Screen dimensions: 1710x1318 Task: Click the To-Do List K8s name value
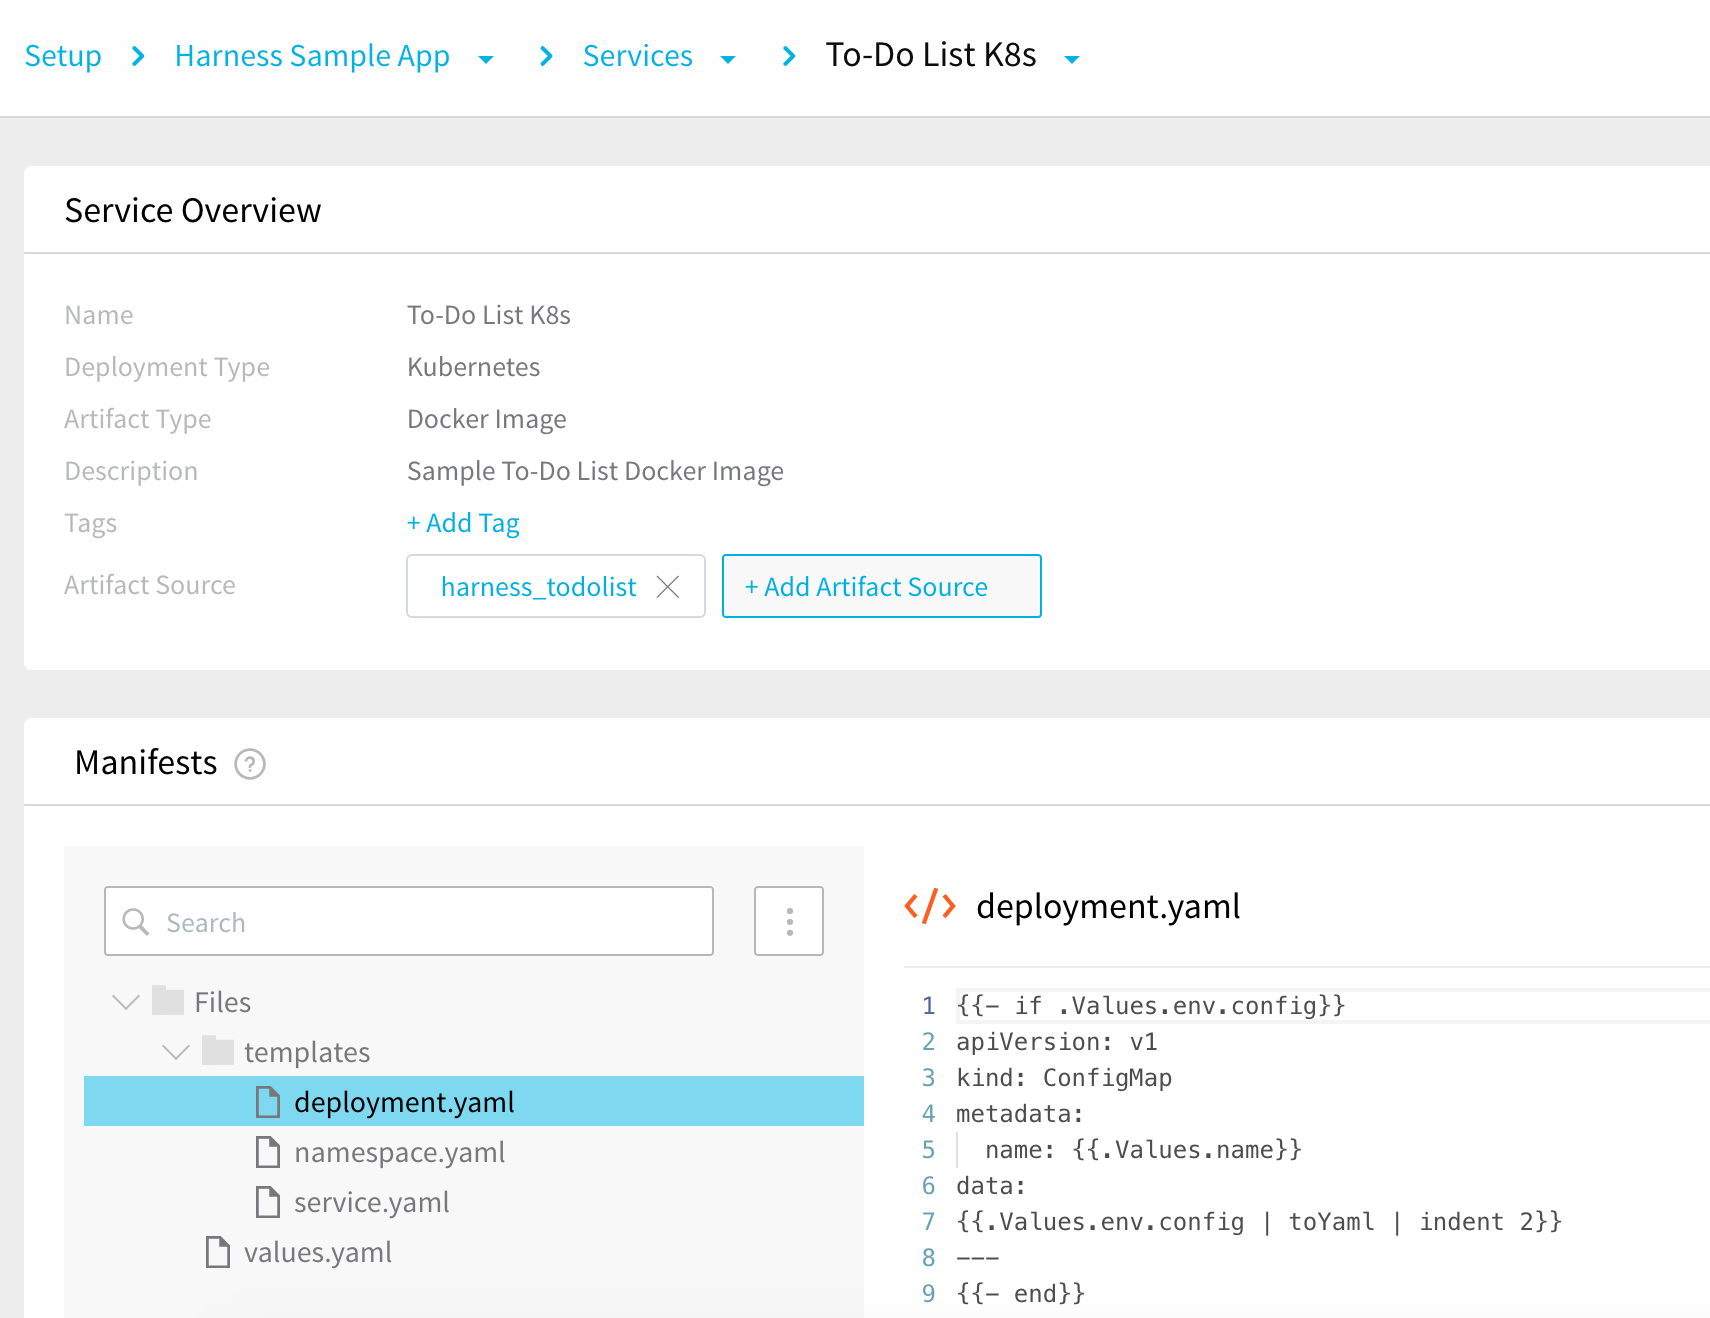click(x=489, y=315)
